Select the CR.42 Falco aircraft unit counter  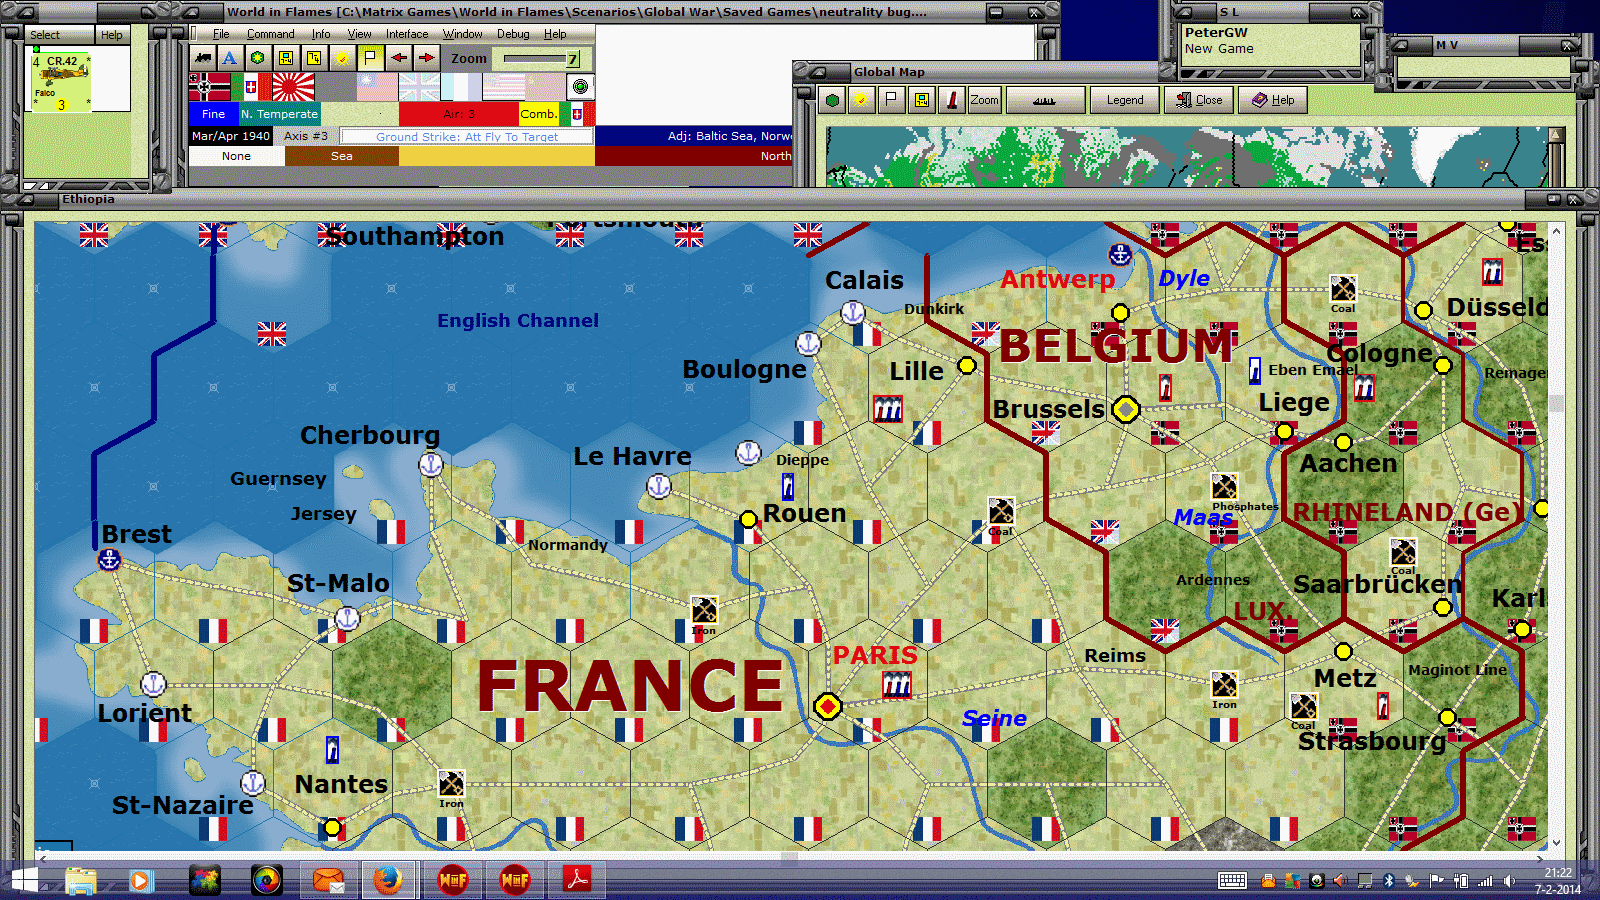click(x=62, y=81)
